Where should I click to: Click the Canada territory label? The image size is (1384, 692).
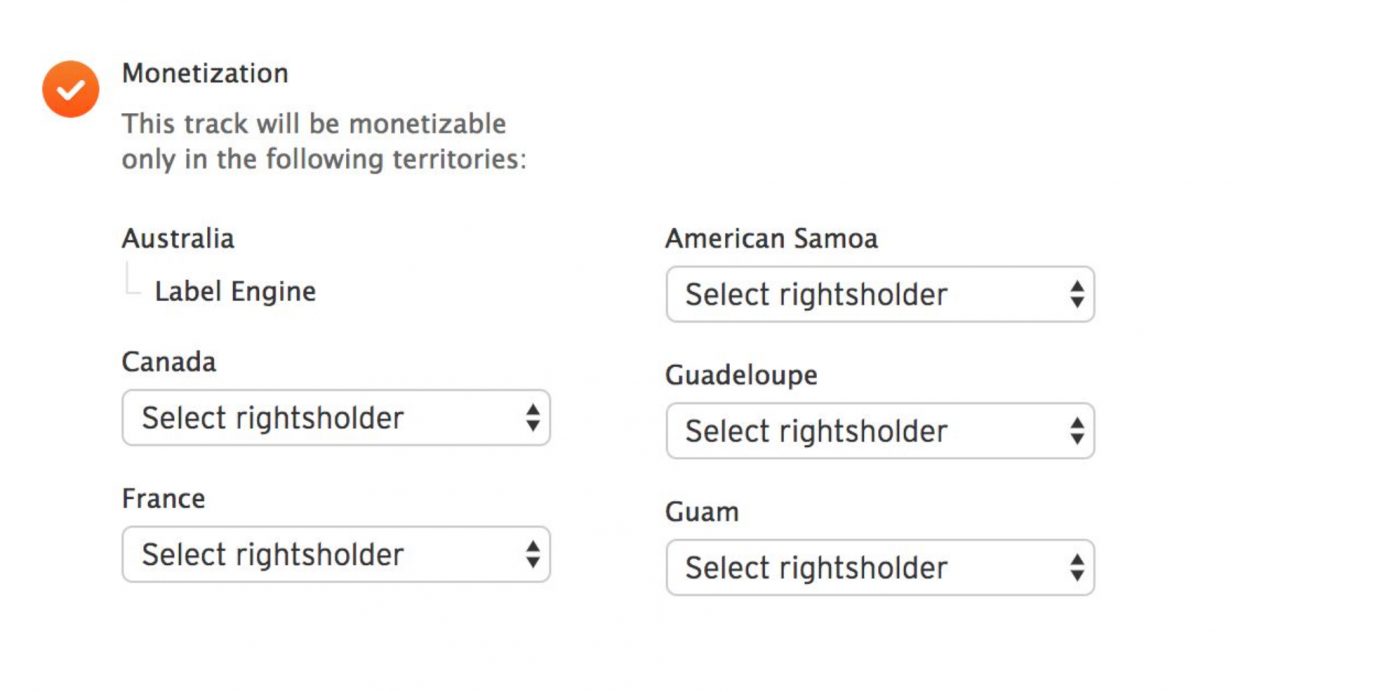click(x=168, y=361)
